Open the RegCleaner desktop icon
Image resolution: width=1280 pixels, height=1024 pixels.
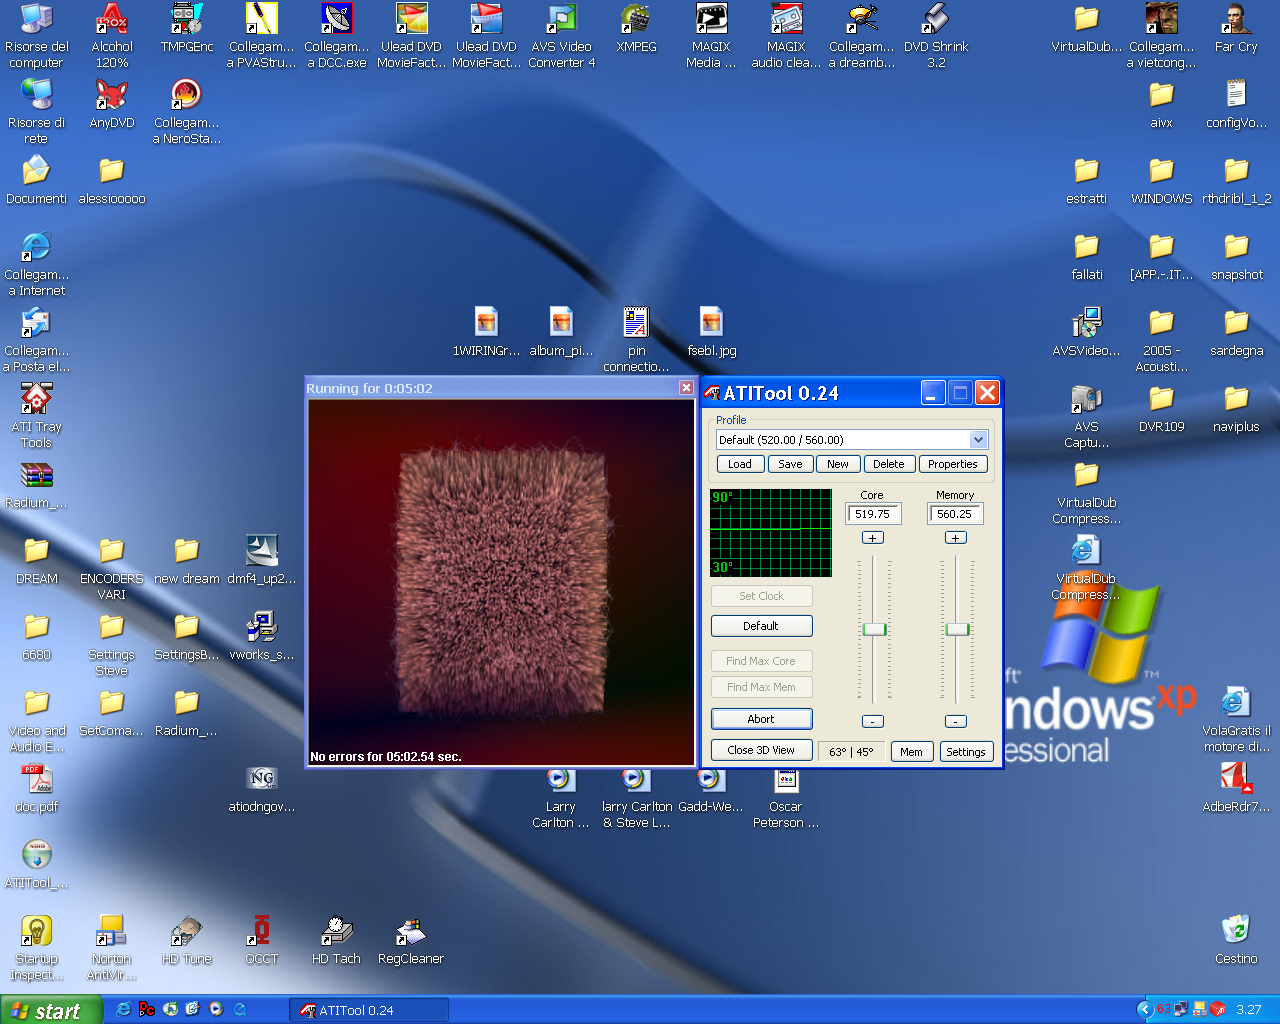click(410, 932)
